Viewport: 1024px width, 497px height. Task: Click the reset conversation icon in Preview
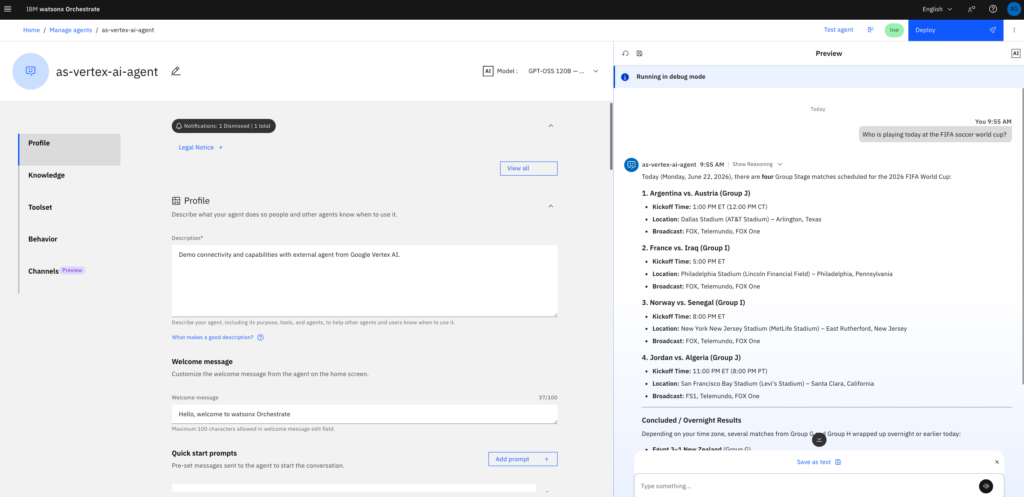(x=625, y=54)
